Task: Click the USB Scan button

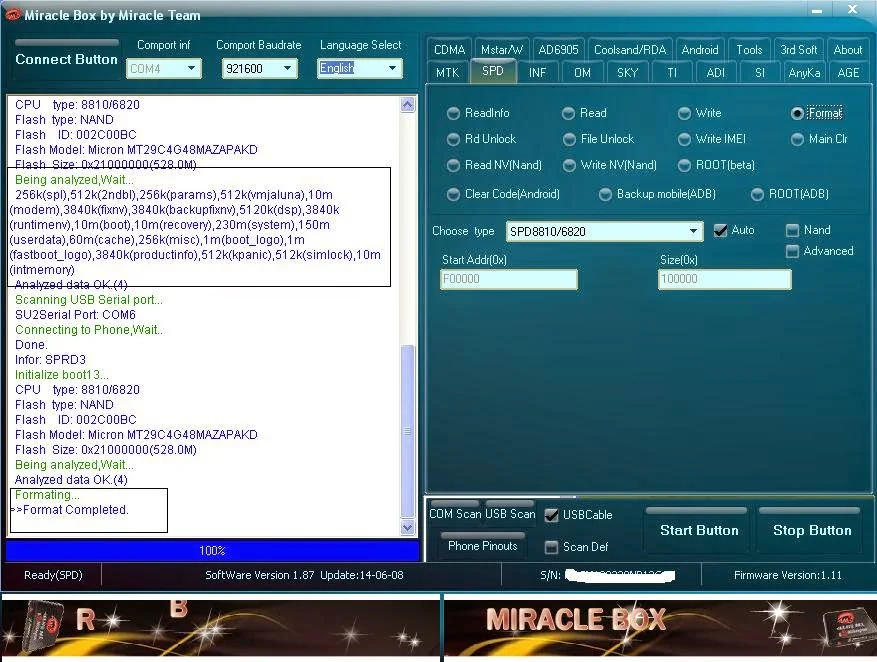Action: pyautogui.click(x=510, y=513)
